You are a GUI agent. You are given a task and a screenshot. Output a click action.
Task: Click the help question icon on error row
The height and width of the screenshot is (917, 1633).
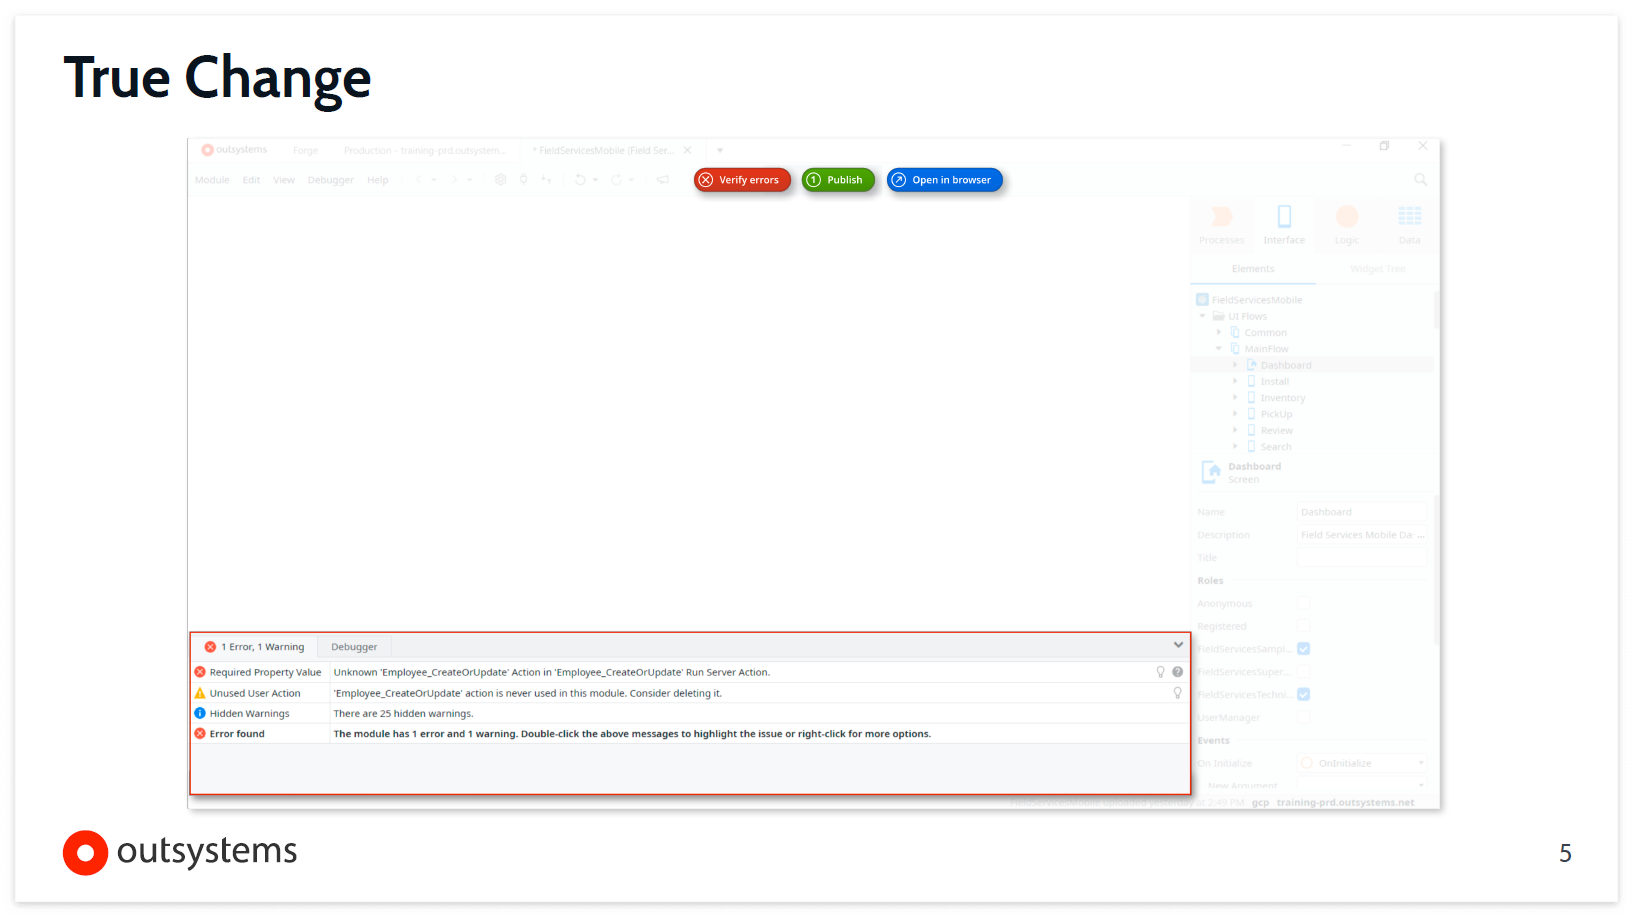(1178, 672)
